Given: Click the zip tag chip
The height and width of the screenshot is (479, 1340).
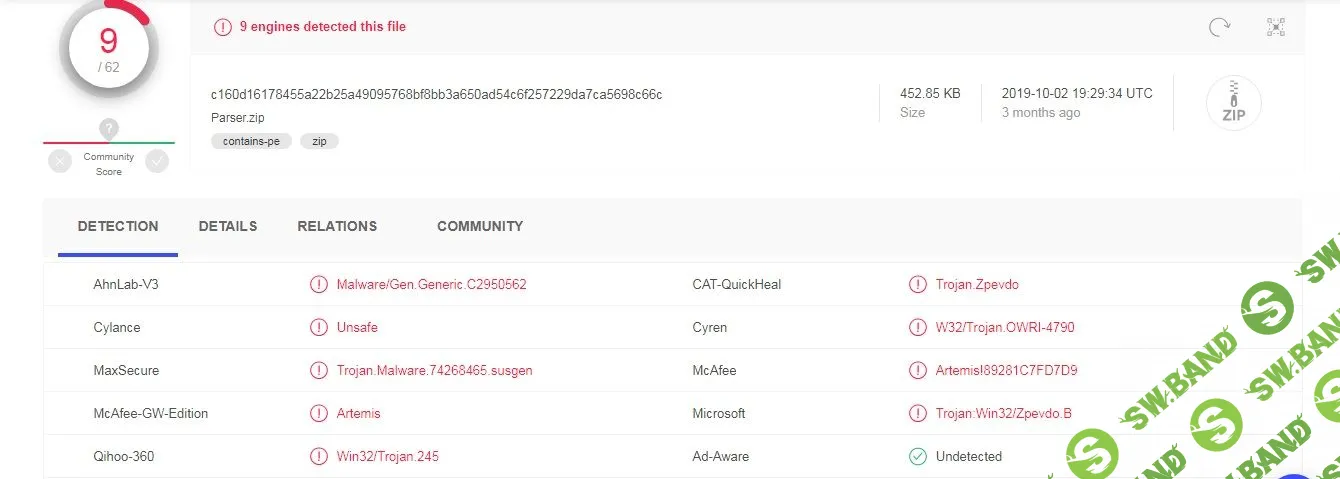Looking at the screenshot, I should [x=319, y=141].
